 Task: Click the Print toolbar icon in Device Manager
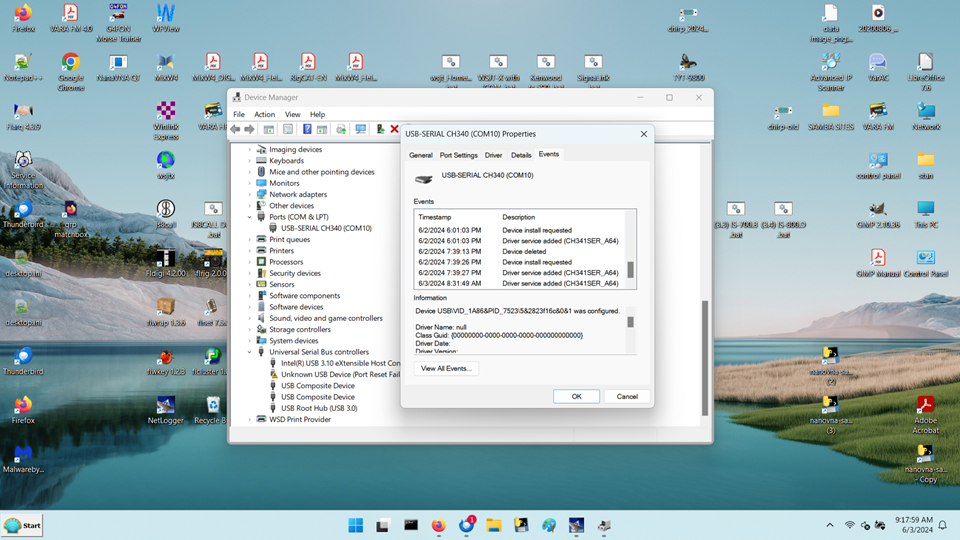pos(341,129)
